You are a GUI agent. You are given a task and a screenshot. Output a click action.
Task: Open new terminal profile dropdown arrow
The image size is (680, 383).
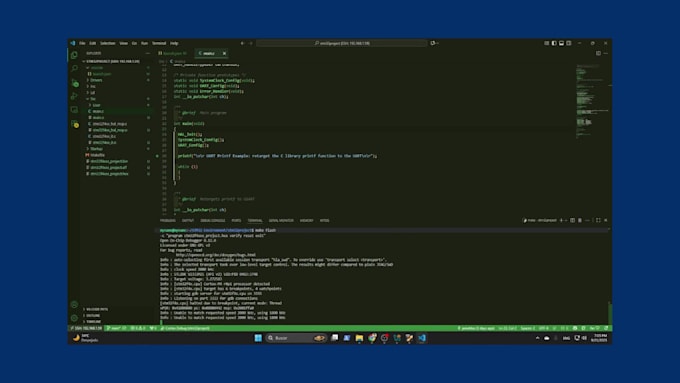pos(566,220)
